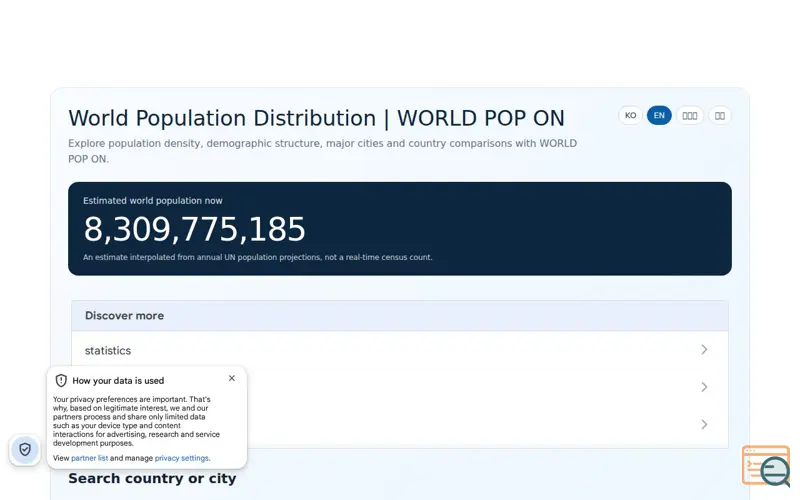Switch language to KO
Image resolution: width=800 pixels, height=500 pixels.
[x=630, y=115]
